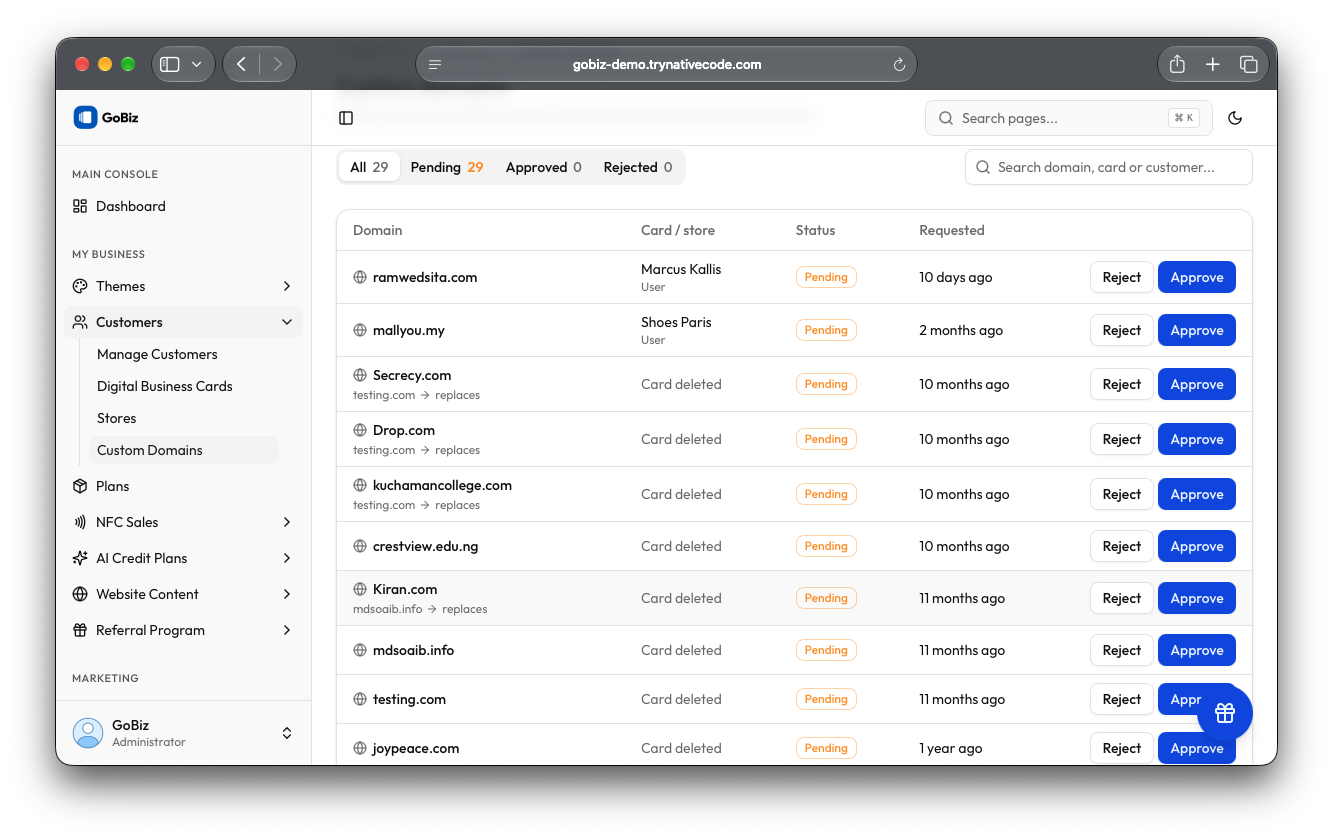Approve the ramwedsita.com domain
1333x839 pixels.
point(1197,277)
